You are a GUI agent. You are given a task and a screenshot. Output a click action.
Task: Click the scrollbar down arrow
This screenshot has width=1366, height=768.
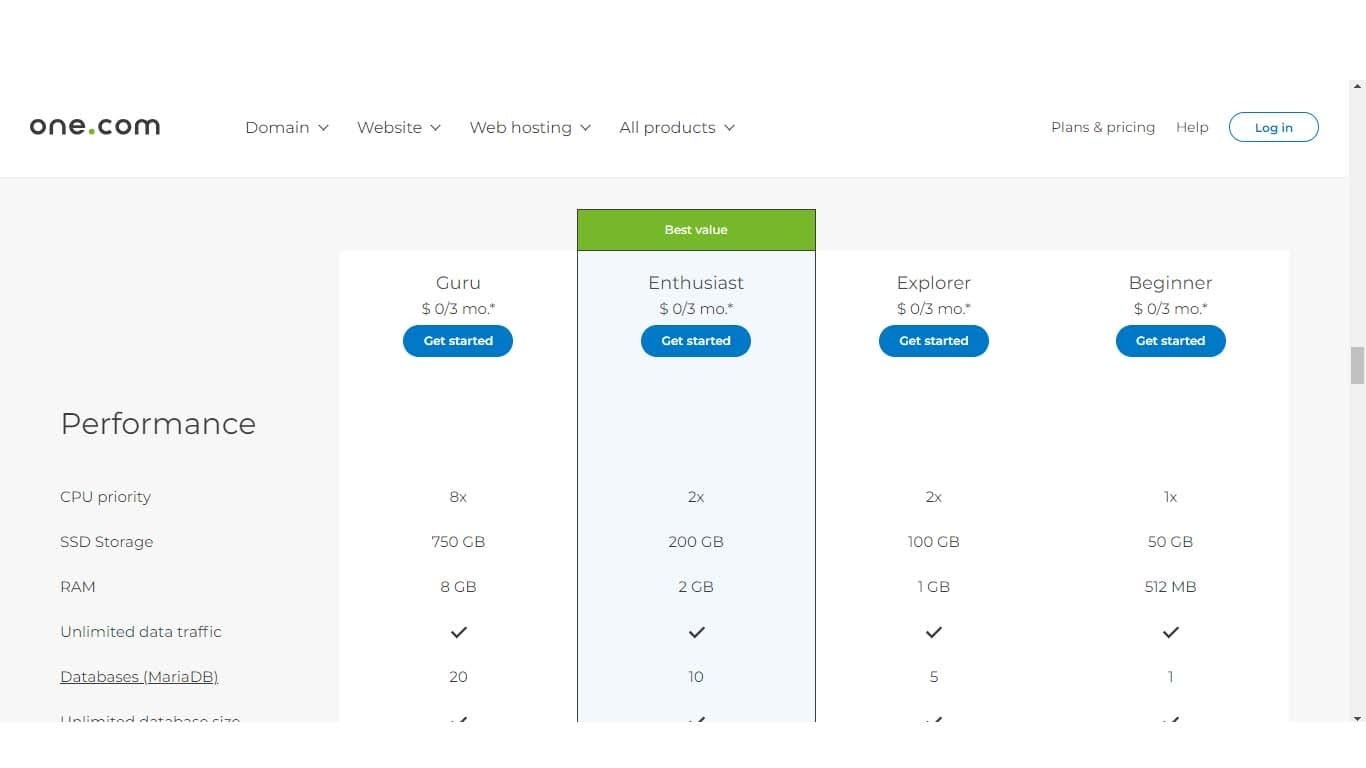1357,718
